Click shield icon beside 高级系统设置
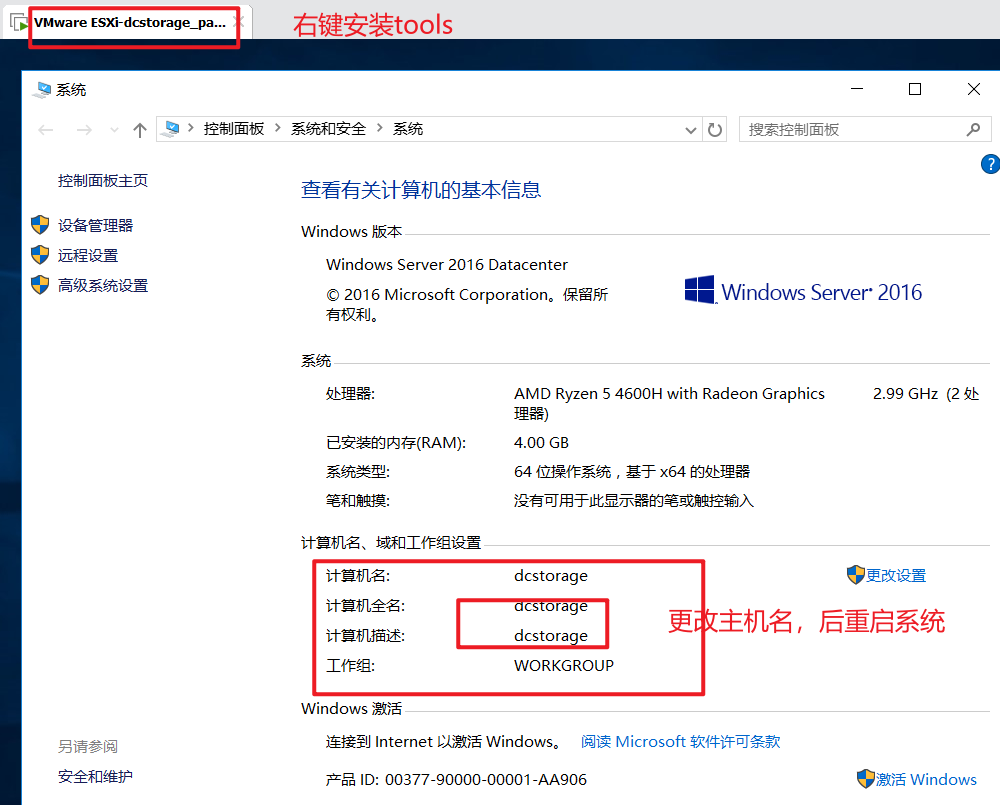The image size is (1000, 805). [x=40, y=284]
